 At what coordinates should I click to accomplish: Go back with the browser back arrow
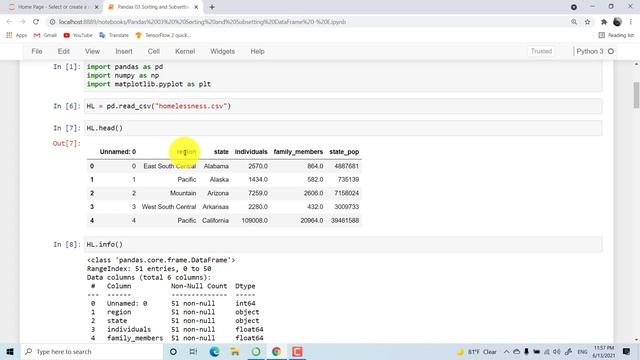coord(9,22)
